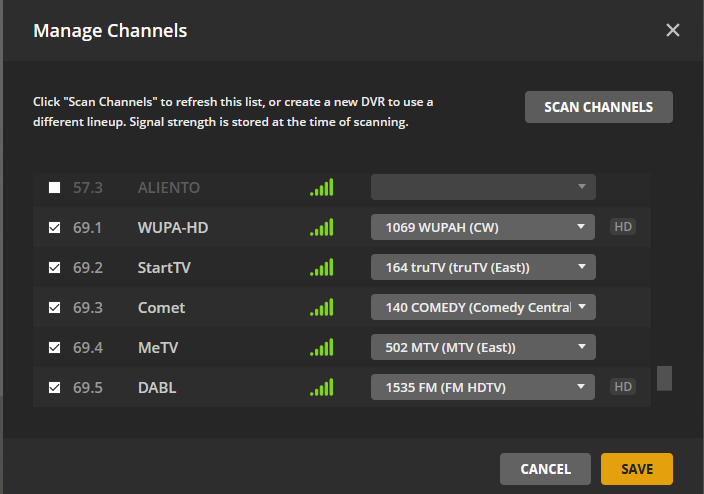This screenshot has width=704, height=494.
Task: Click the HD badge on DABL row
Action: [x=623, y=387]
